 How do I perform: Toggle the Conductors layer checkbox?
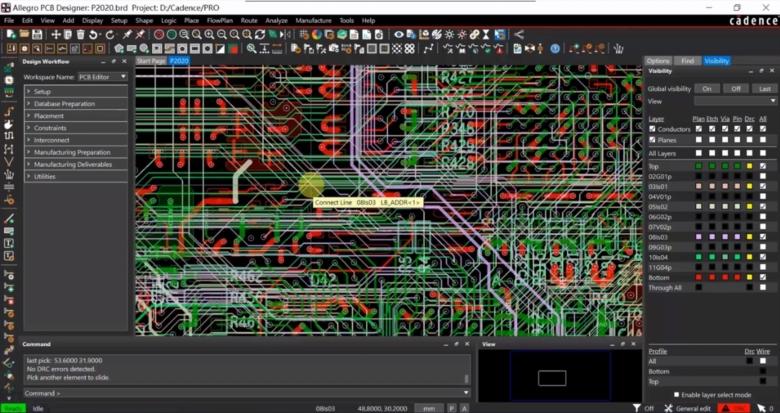point(652,128)
